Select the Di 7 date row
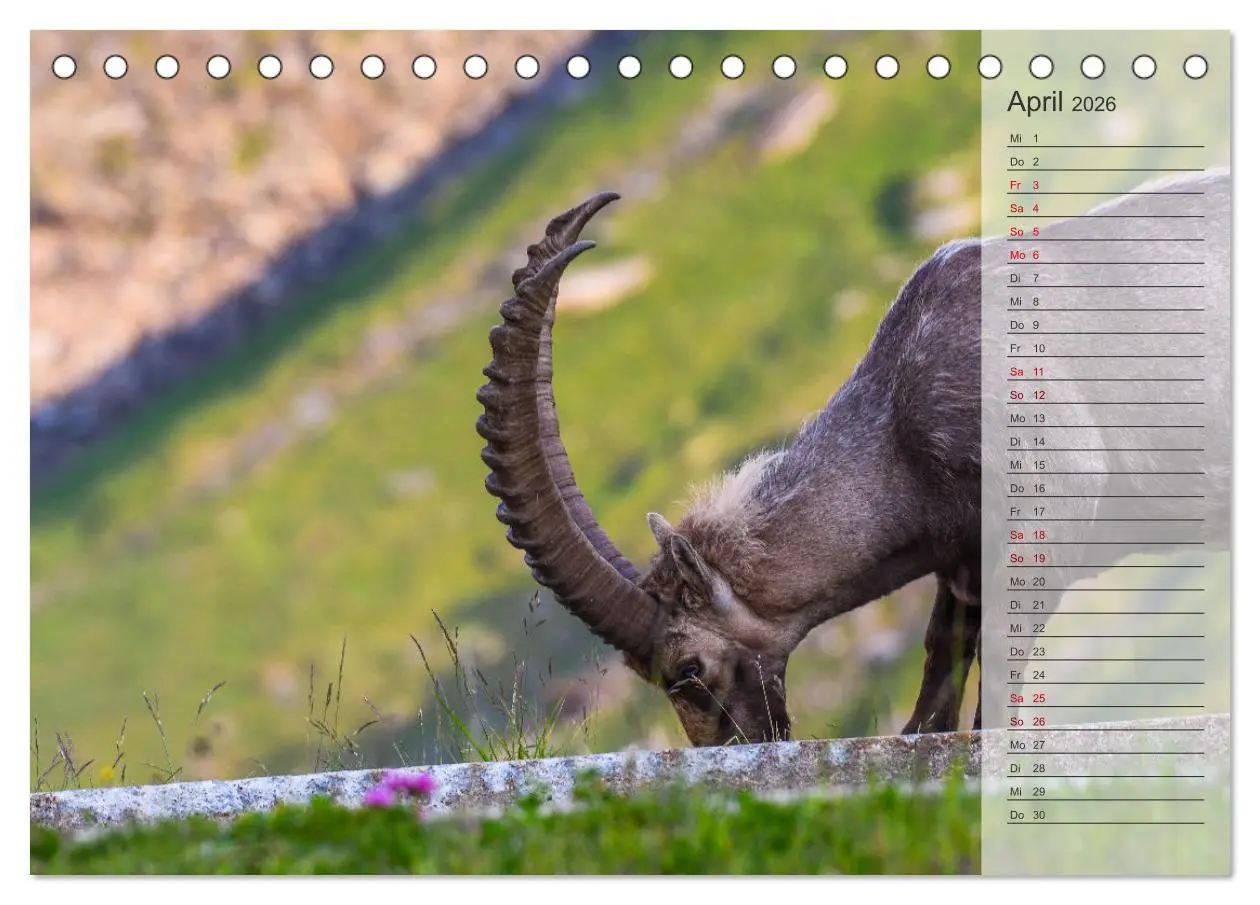 [x=1105, y=278]
